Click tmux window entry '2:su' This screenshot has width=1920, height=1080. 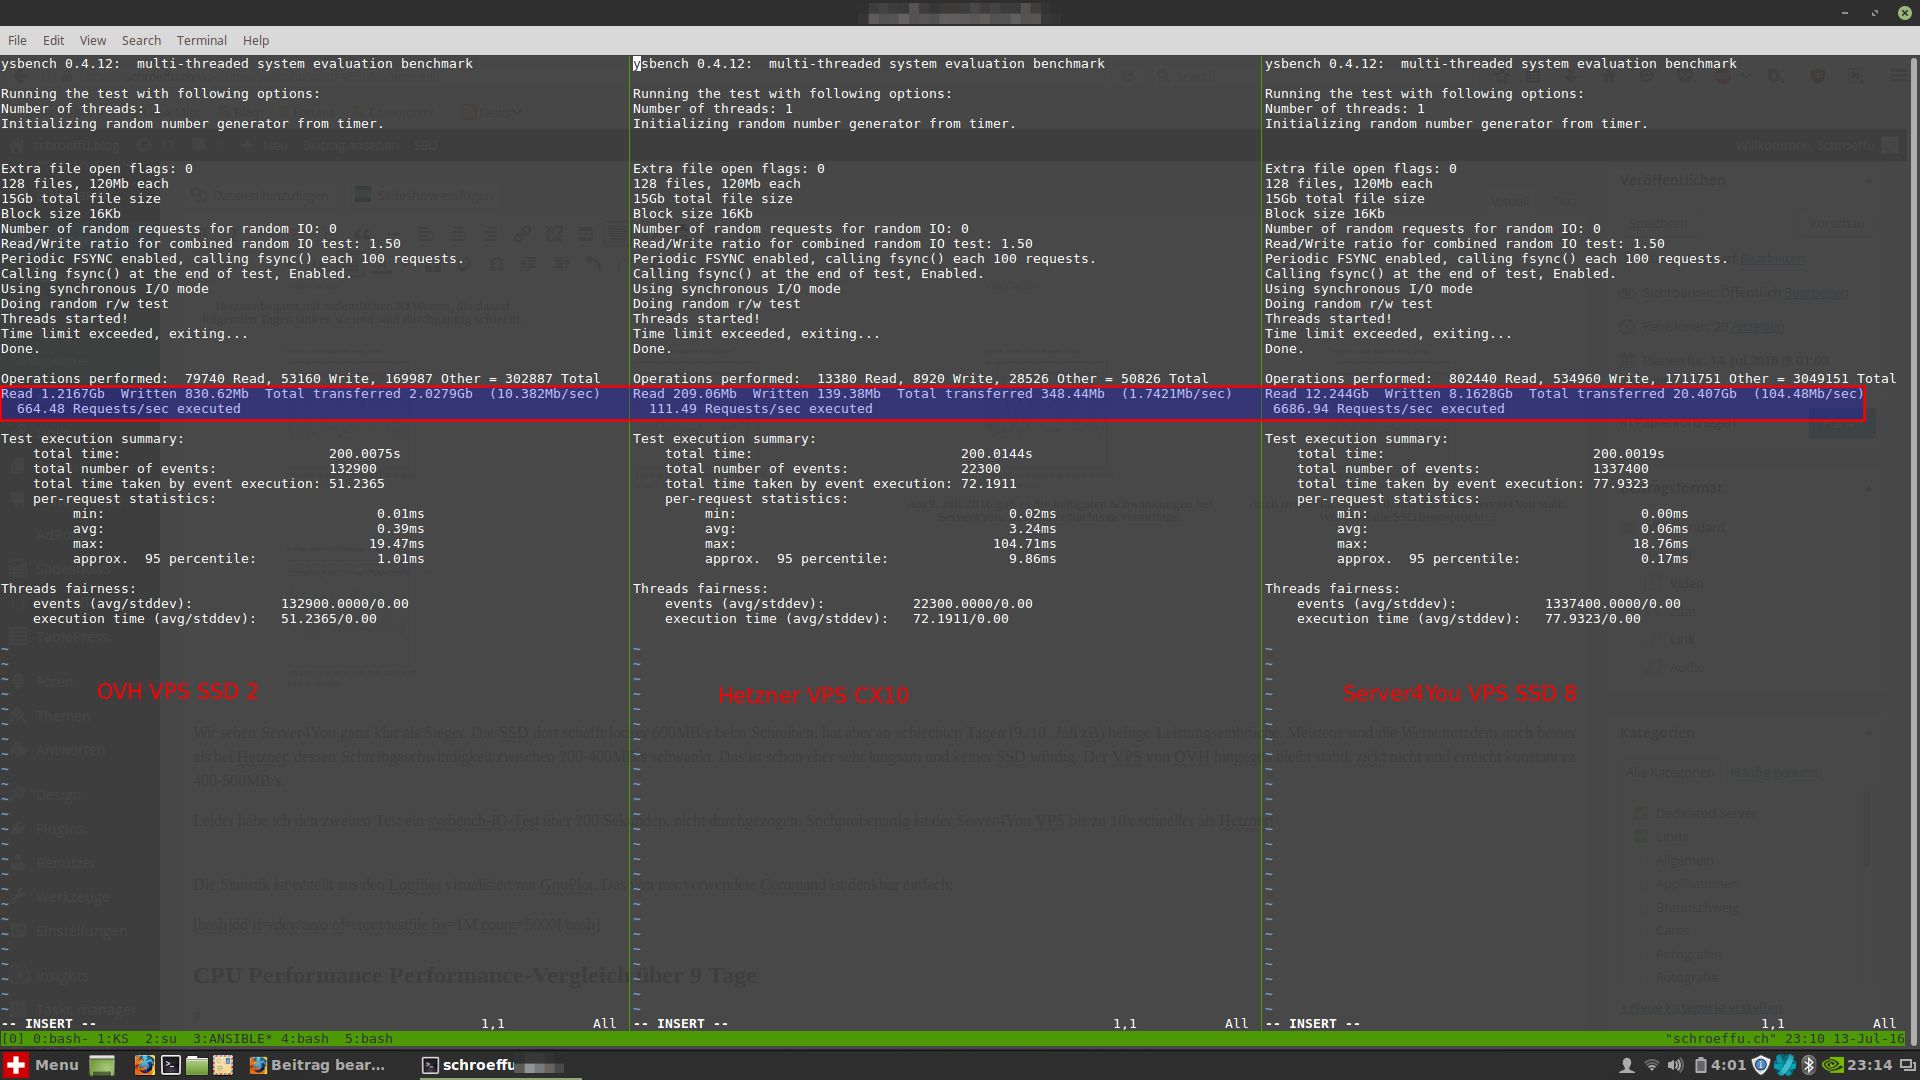(161, 1039)
